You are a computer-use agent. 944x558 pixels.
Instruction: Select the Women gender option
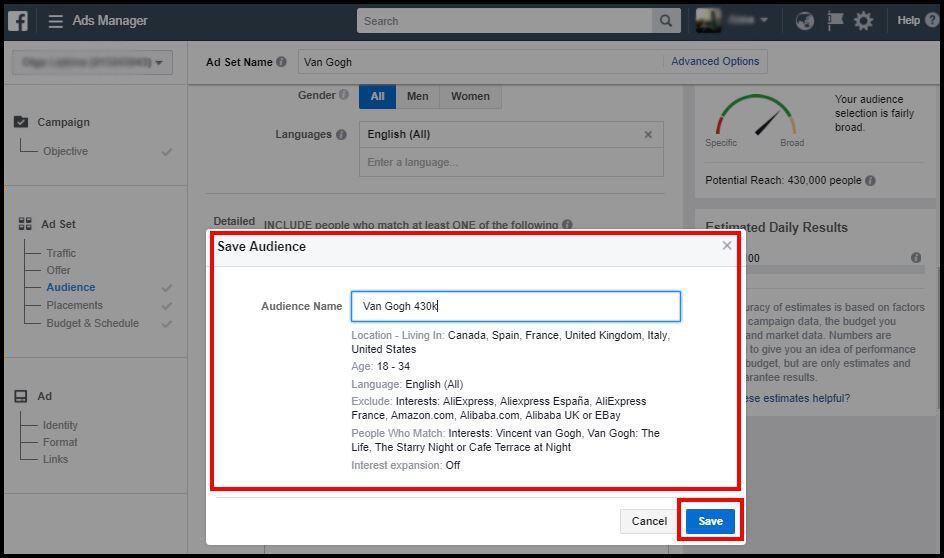[470, 96]
